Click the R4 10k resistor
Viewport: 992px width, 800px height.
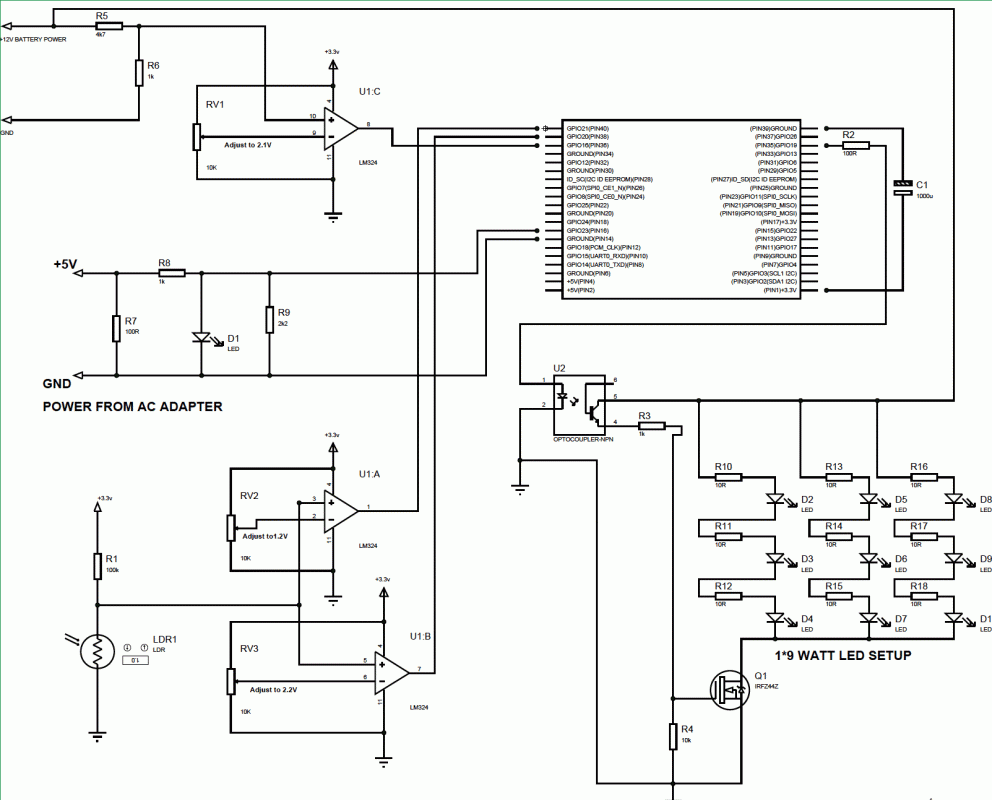pos(673,737)
